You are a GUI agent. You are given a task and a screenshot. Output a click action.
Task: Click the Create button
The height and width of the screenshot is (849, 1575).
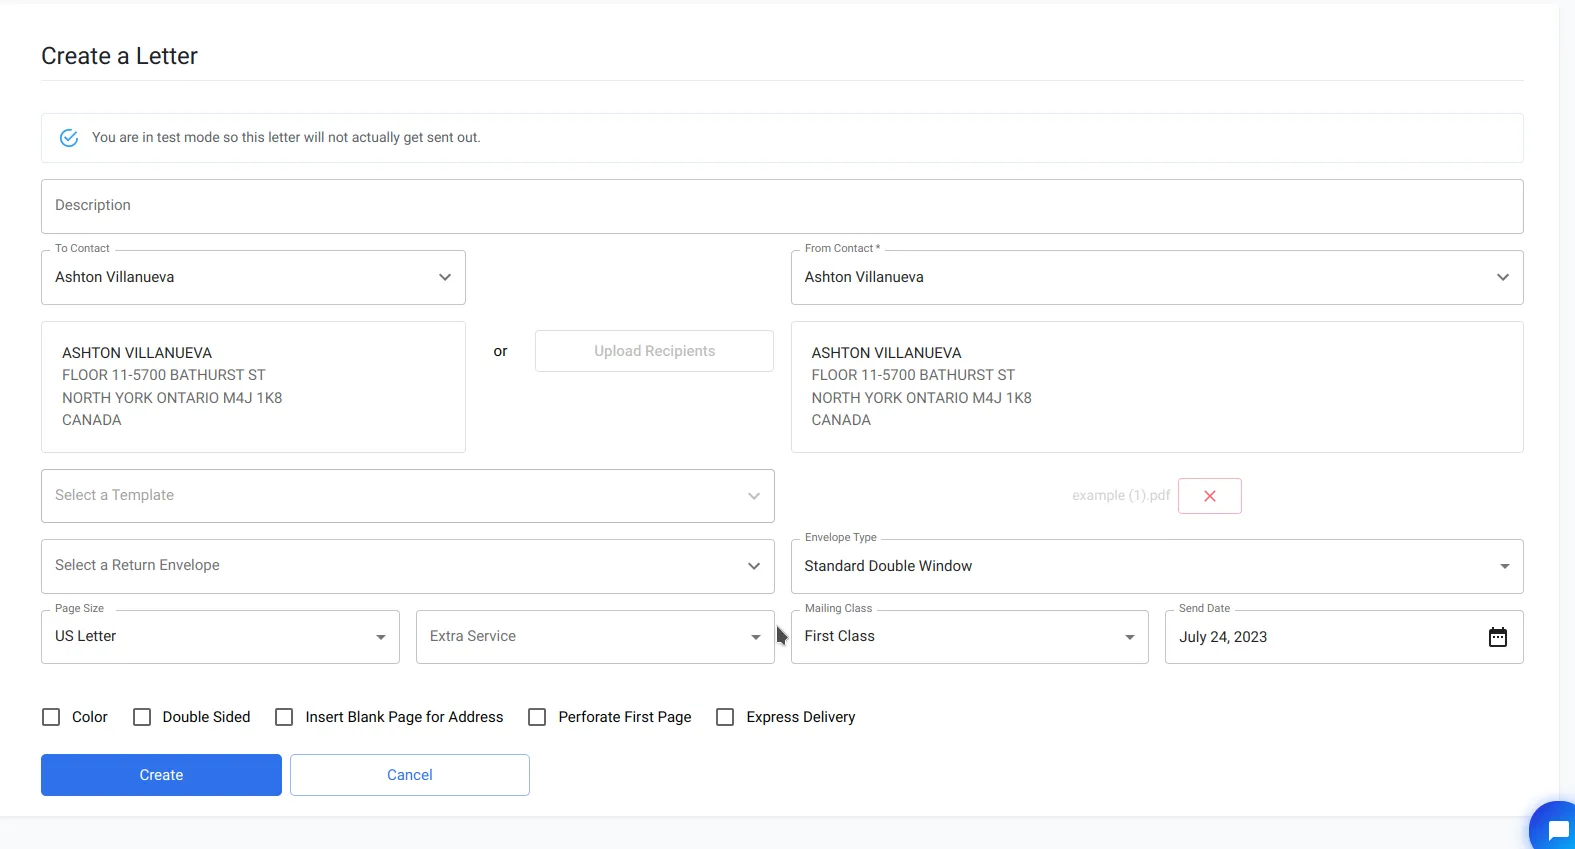click(161, 775)
